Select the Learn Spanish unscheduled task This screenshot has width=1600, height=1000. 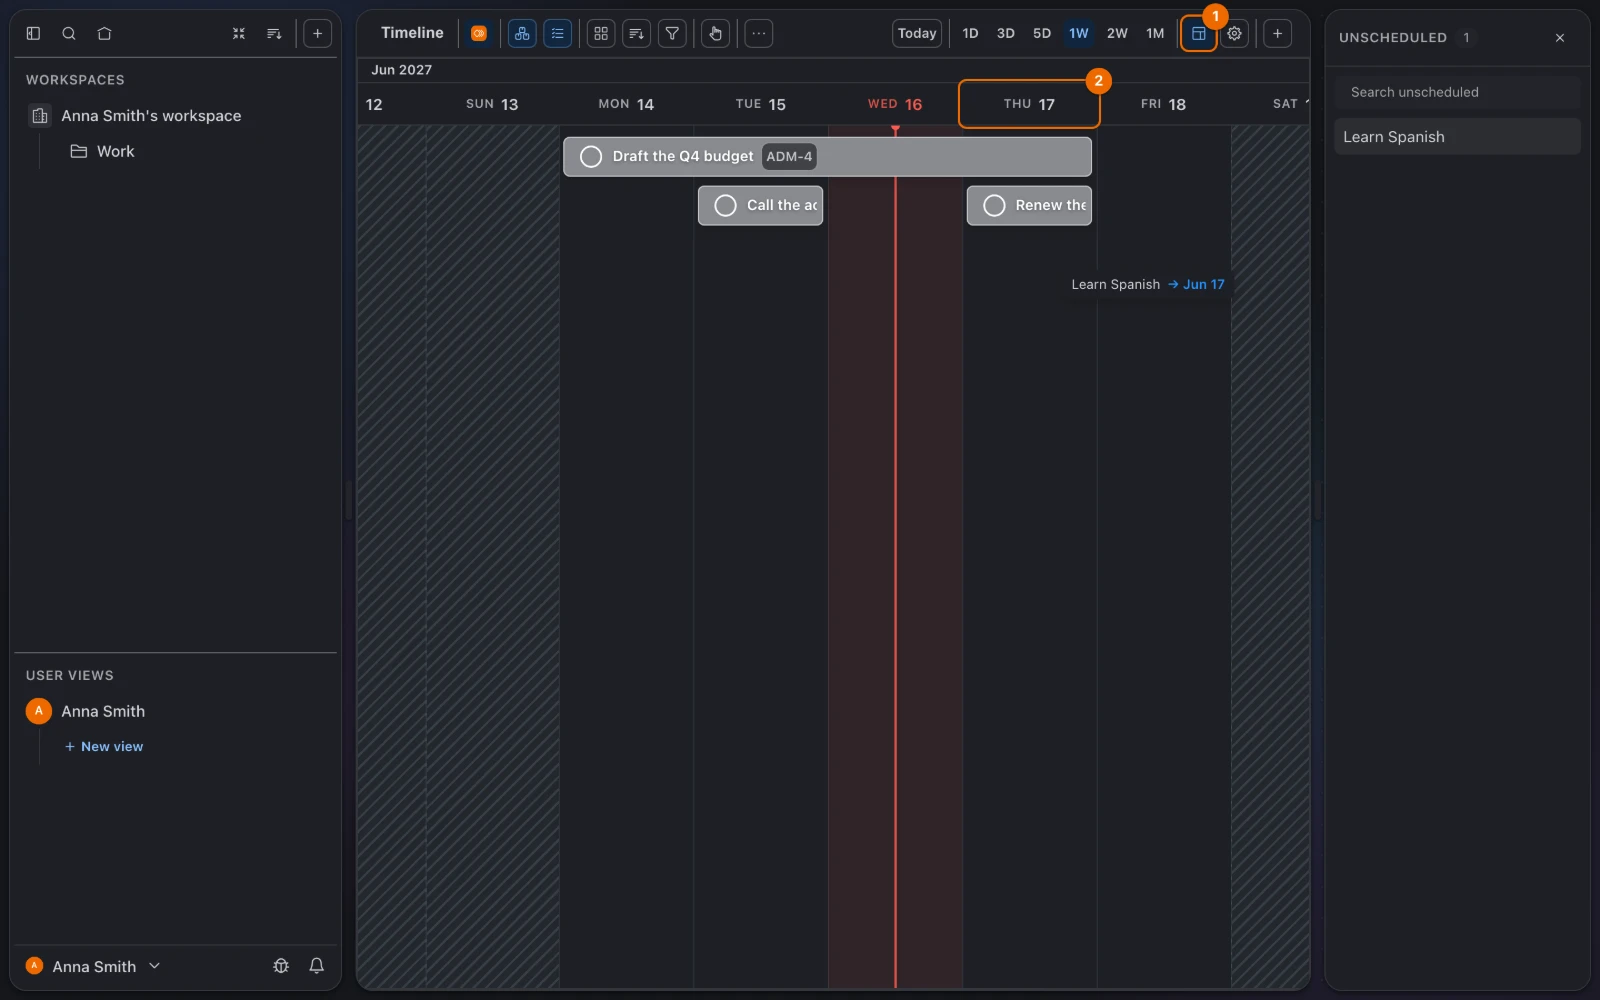[x=1457, y=137]
